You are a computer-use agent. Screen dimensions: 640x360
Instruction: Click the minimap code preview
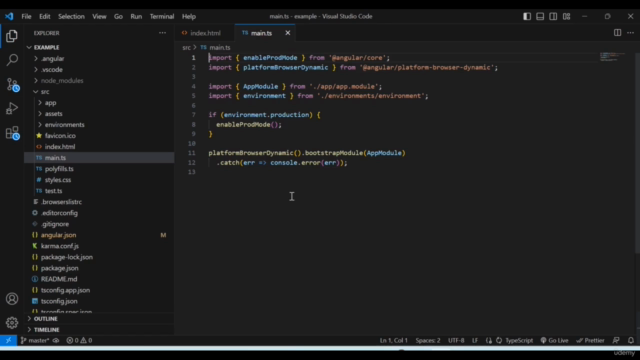pyautogui.click(x=612, y=56)
